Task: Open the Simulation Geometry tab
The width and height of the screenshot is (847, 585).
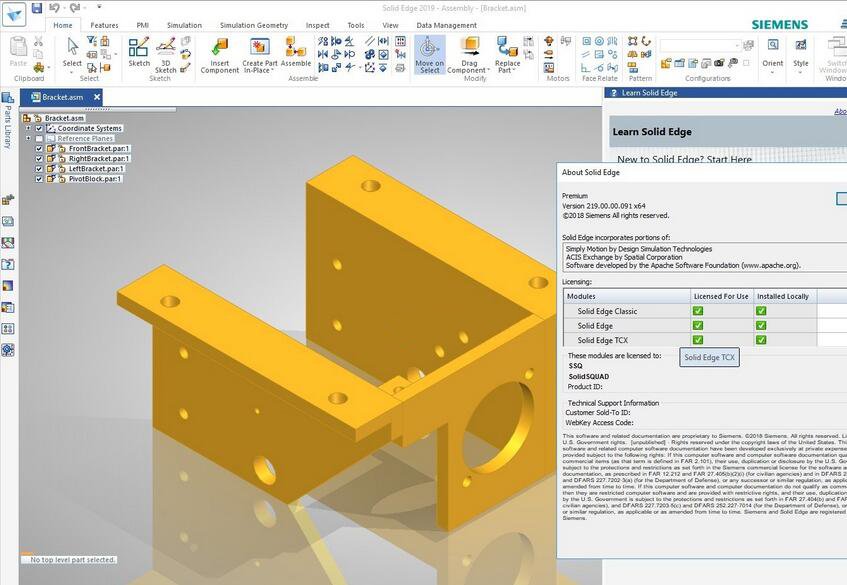Action: [x=254, y=25]
